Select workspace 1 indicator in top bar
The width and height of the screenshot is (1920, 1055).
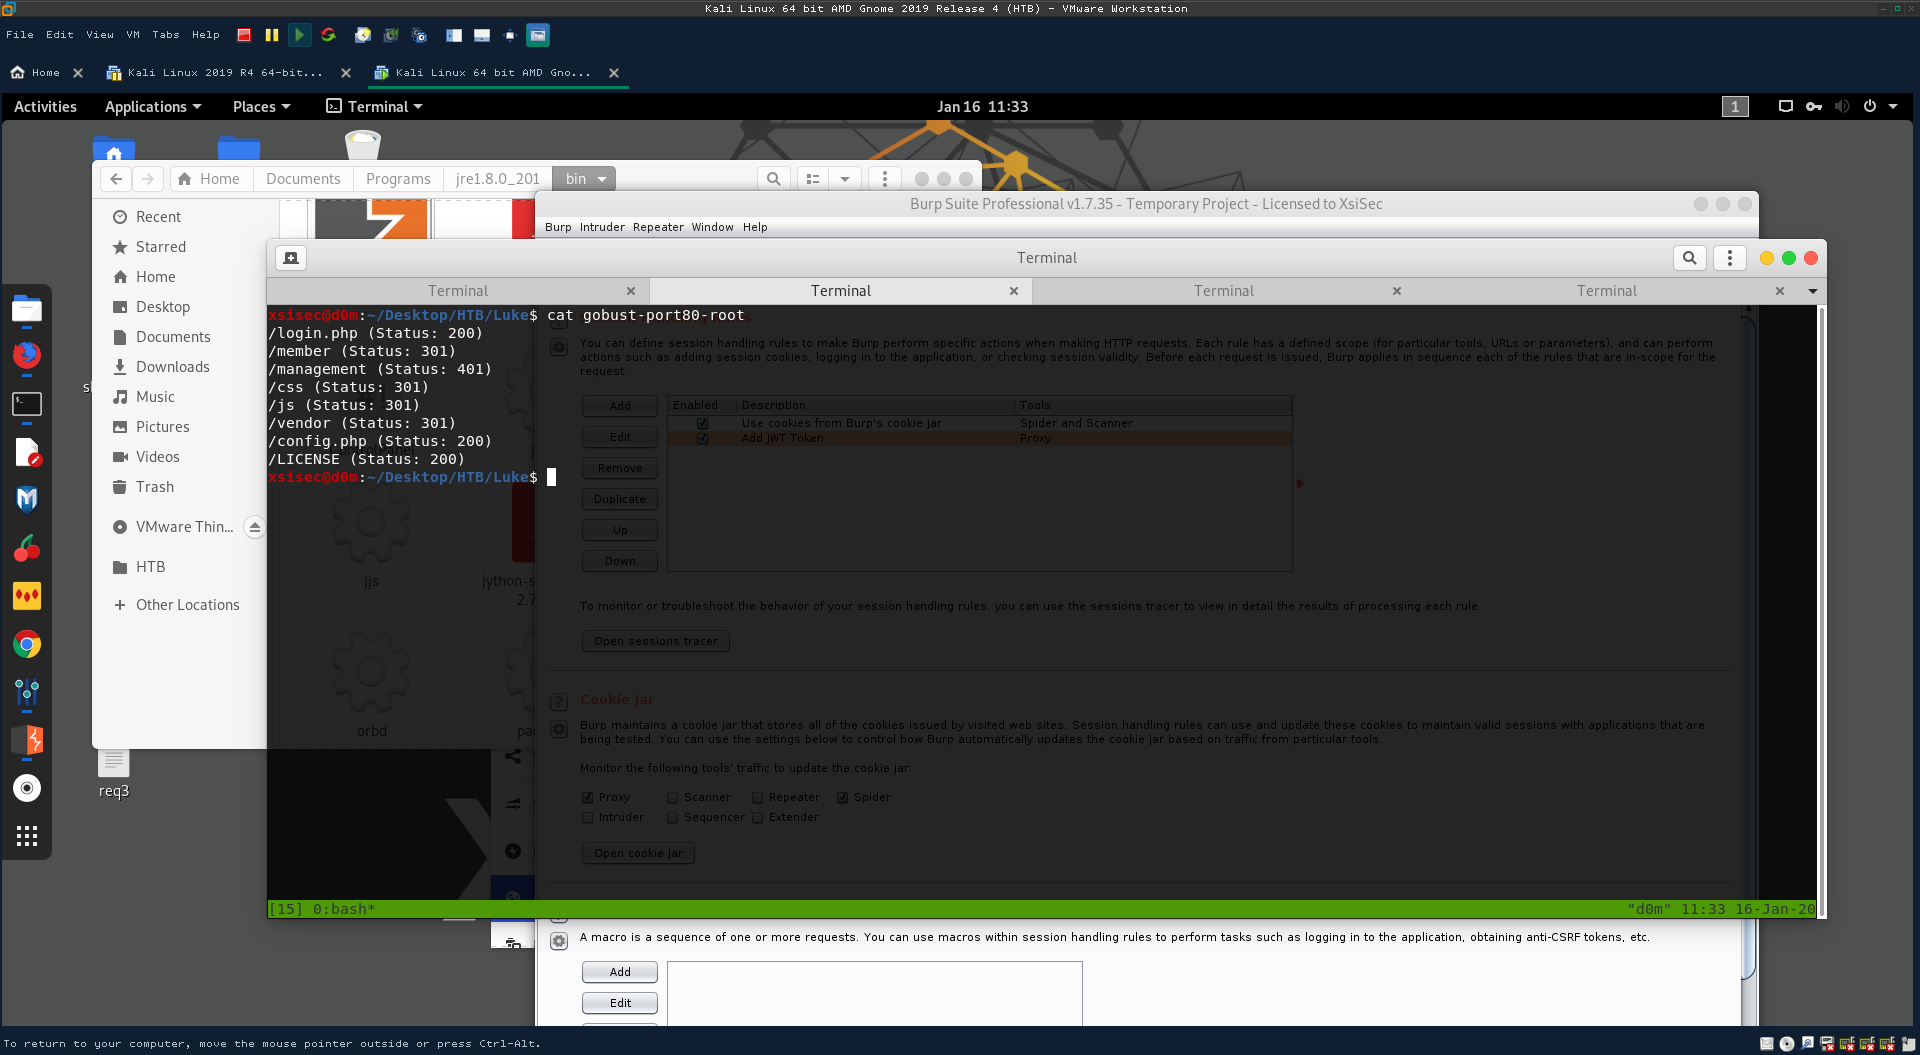[1735, 106]
